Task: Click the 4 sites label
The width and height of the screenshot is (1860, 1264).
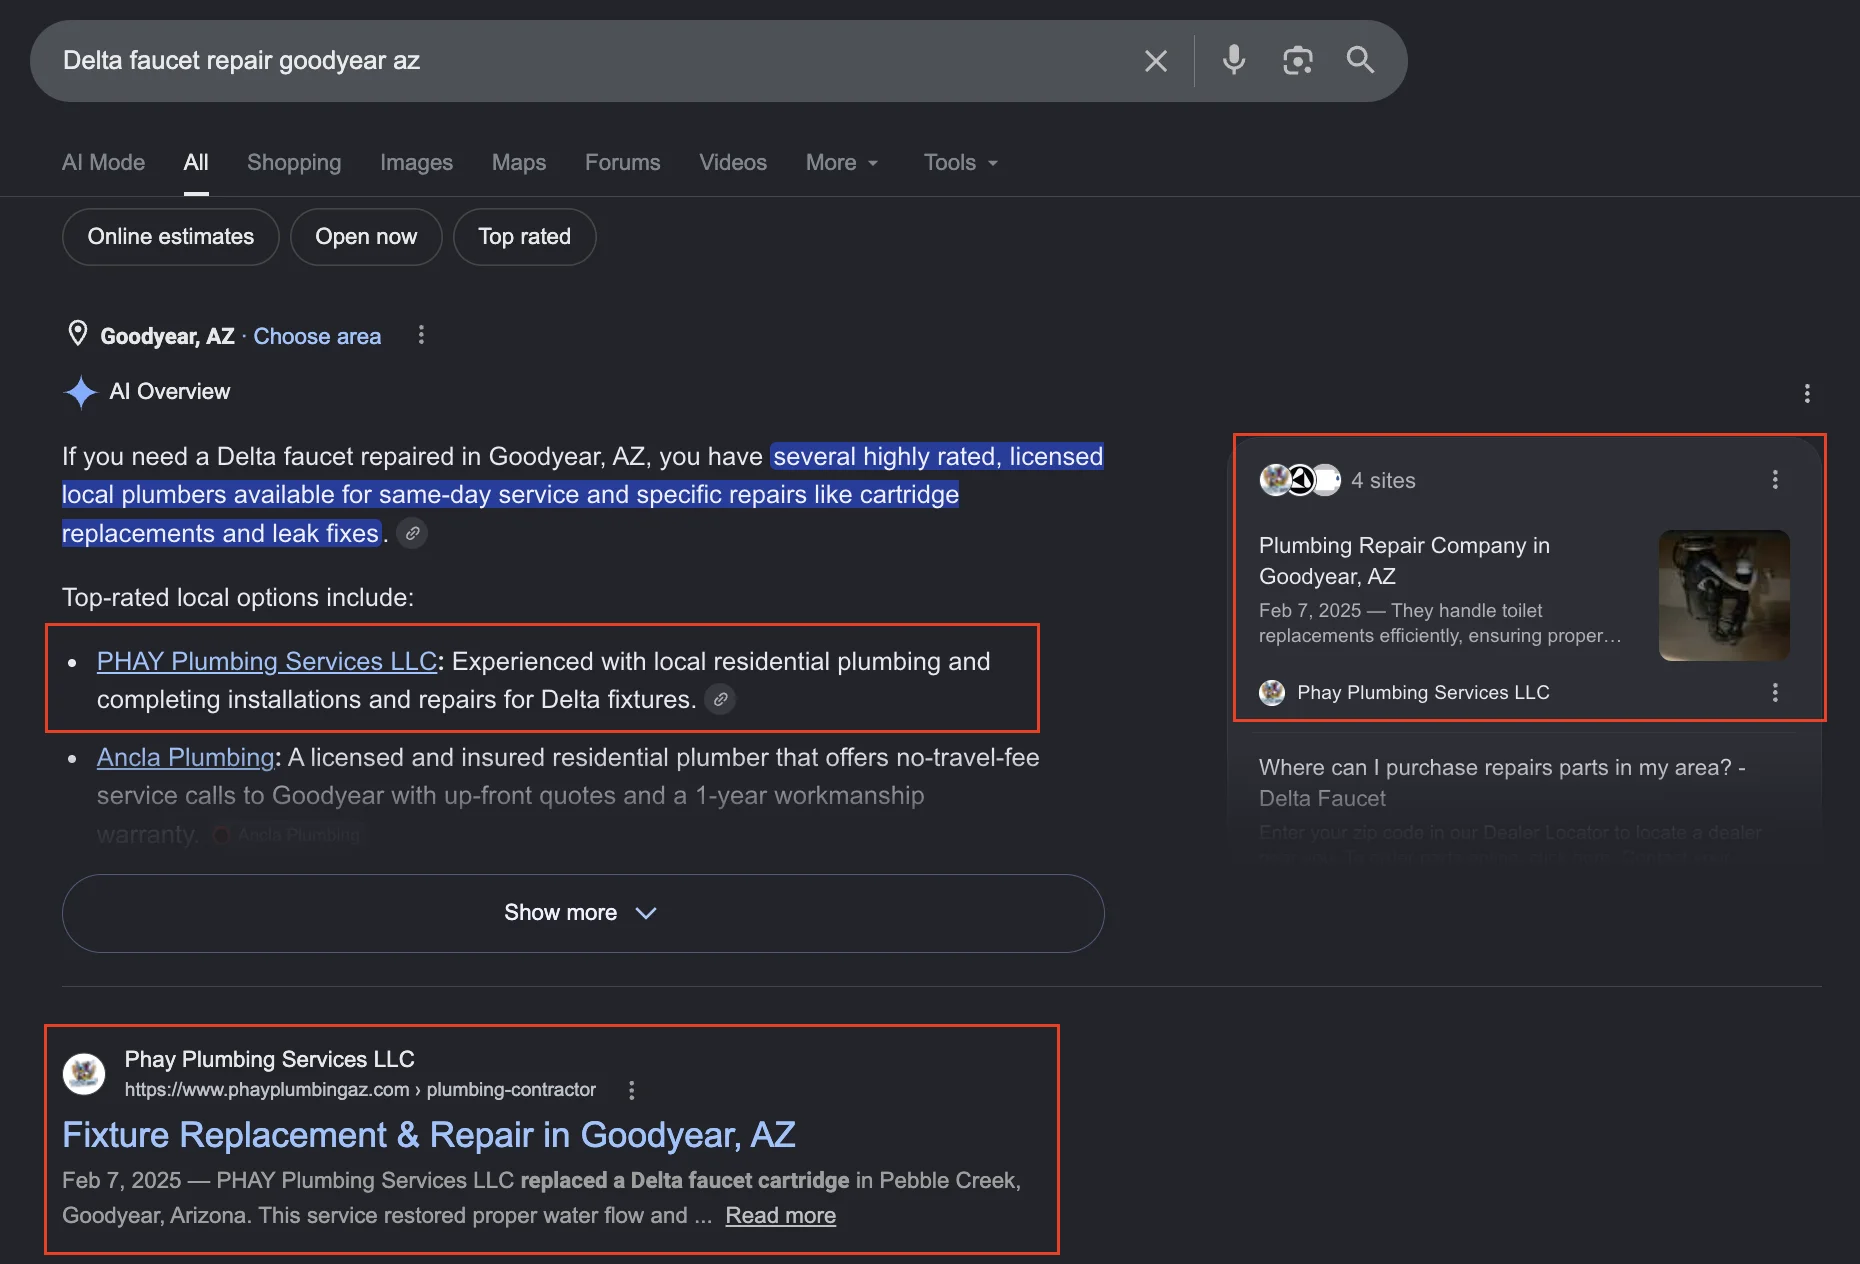Action: pos(1383,480)
